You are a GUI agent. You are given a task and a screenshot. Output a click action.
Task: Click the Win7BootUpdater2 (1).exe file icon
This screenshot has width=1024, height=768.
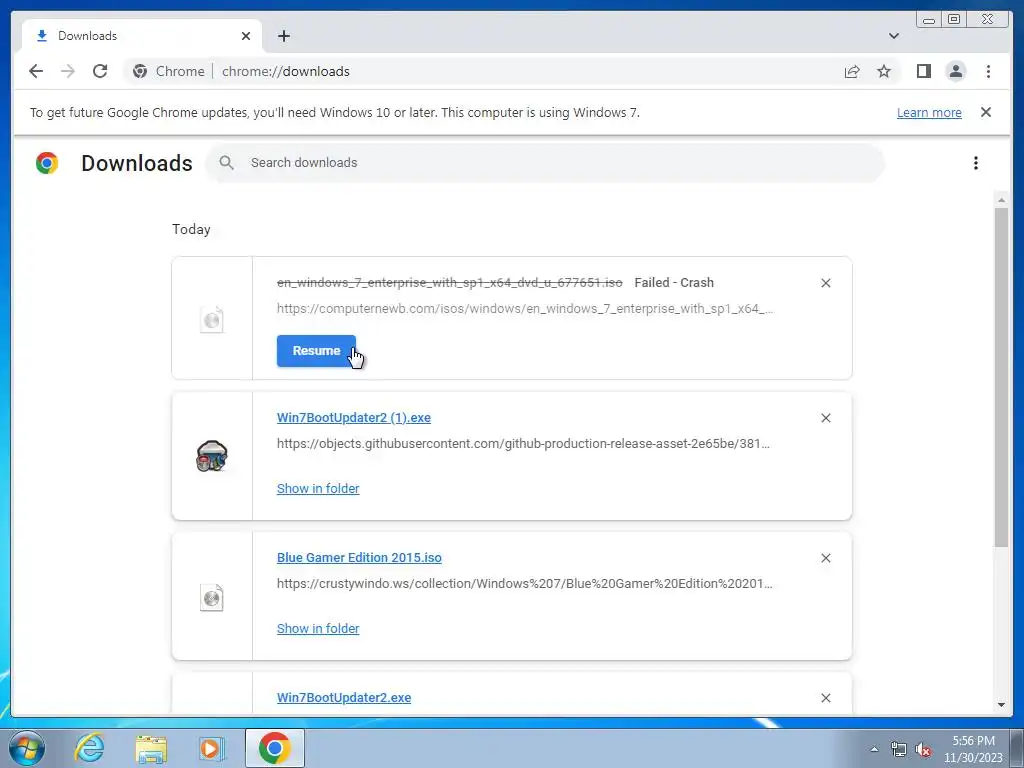click(x=212, y=456)
